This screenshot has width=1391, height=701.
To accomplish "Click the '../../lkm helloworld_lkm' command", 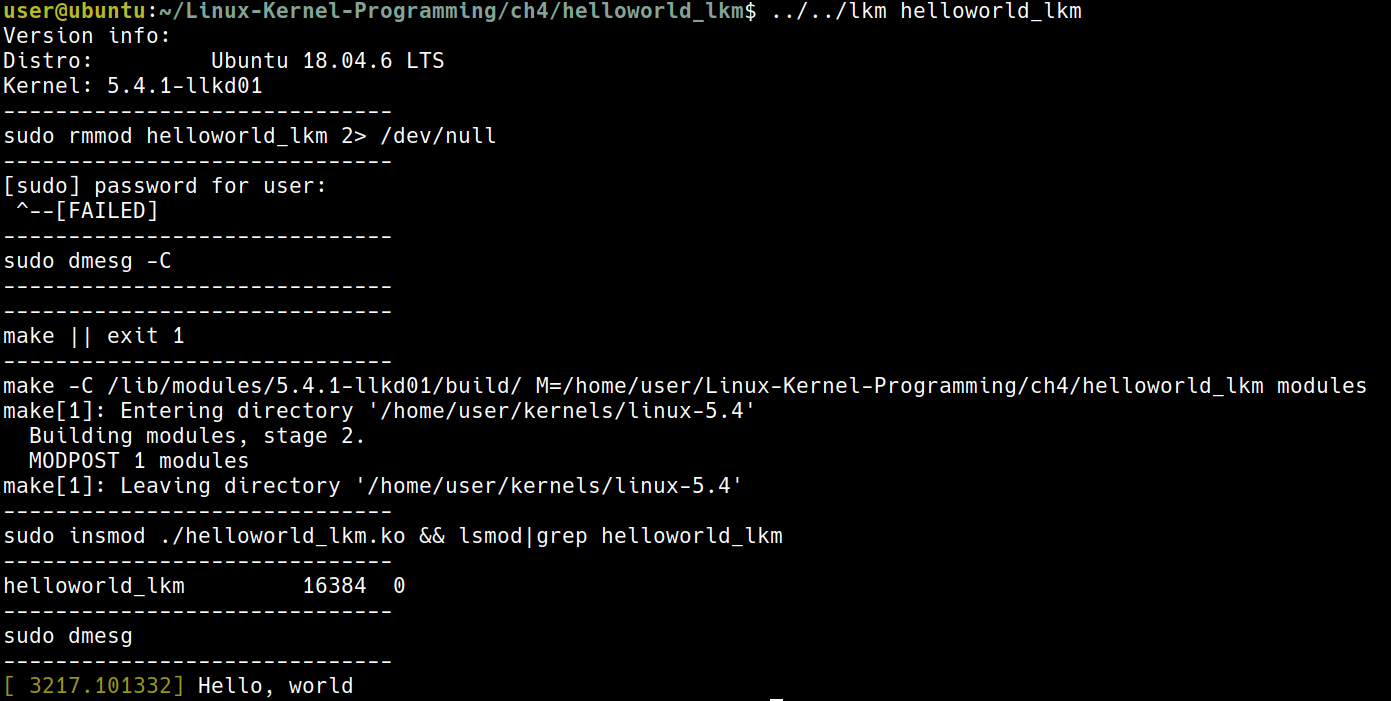I will [926, 11].
